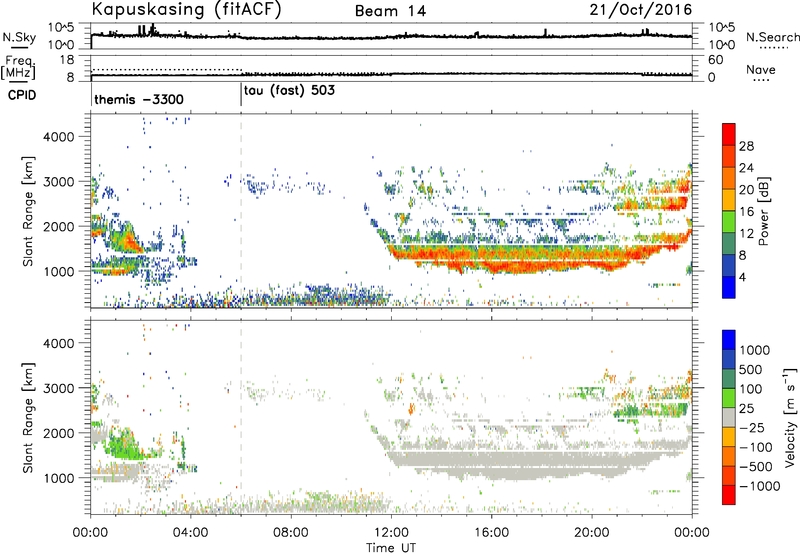Click the '4' tick on the power colorbar

742,277
